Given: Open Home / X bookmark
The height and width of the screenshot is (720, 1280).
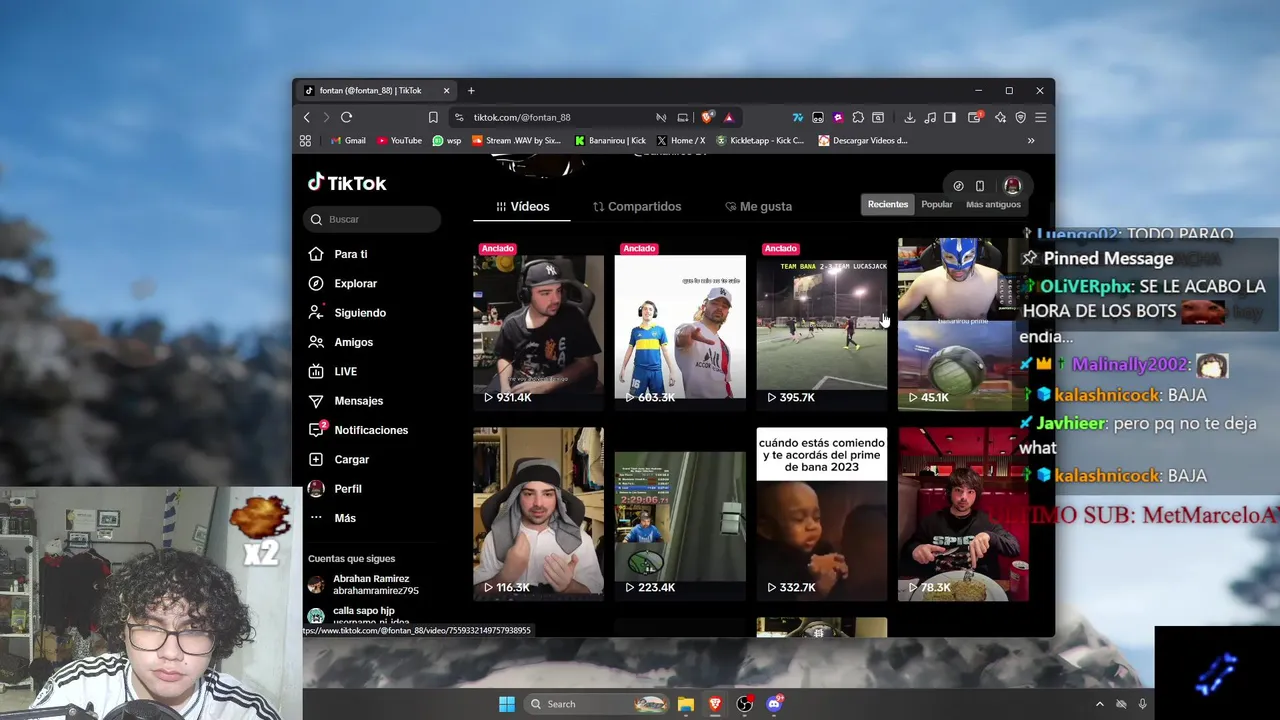Looking at the screenshot, I should (680, 141).
